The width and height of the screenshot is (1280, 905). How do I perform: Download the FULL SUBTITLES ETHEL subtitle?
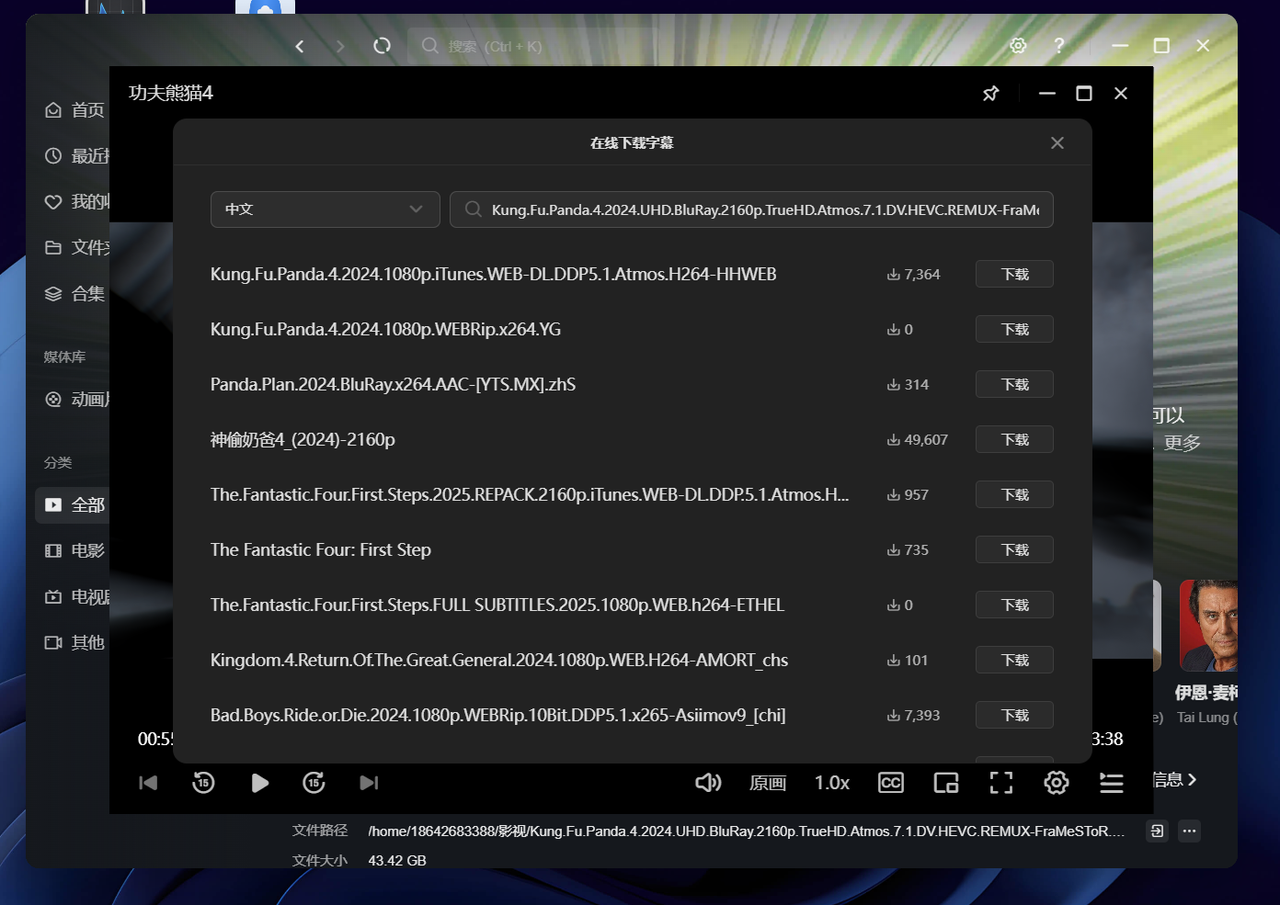coord(1015,604)
